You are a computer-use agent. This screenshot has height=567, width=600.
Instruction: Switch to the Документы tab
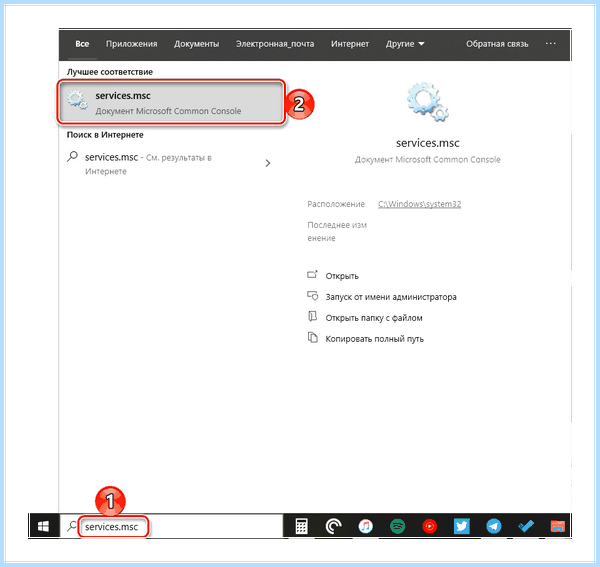(197, 44)
